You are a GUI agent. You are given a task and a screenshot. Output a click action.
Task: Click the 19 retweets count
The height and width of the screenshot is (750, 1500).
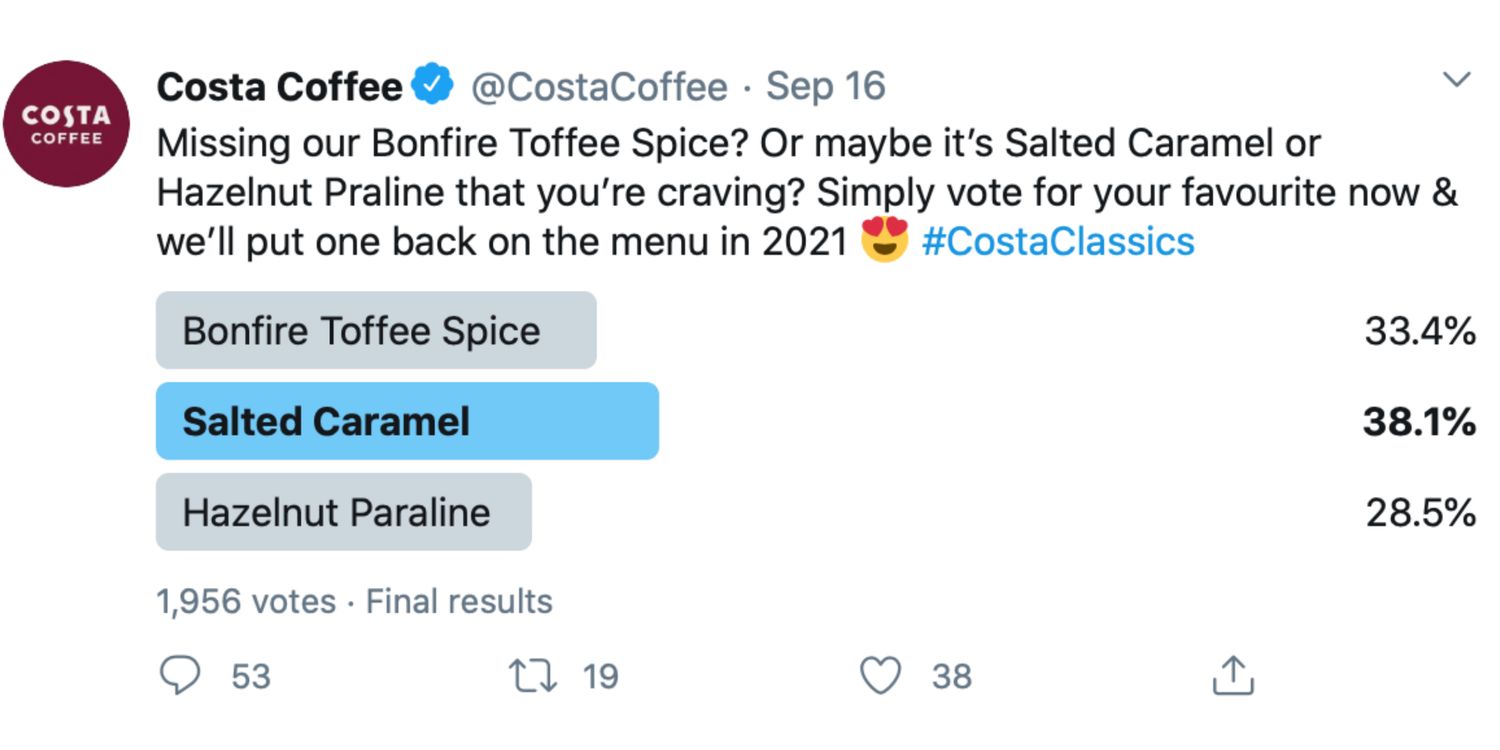coord(600,677)
